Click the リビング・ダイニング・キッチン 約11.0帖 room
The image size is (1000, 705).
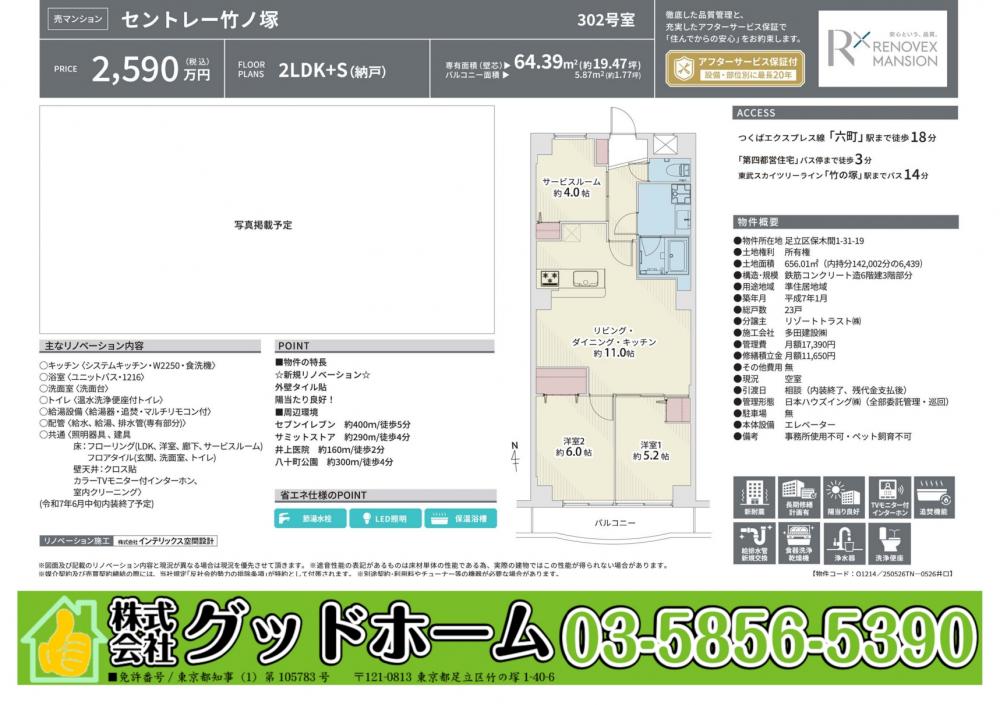coord(614,341)
